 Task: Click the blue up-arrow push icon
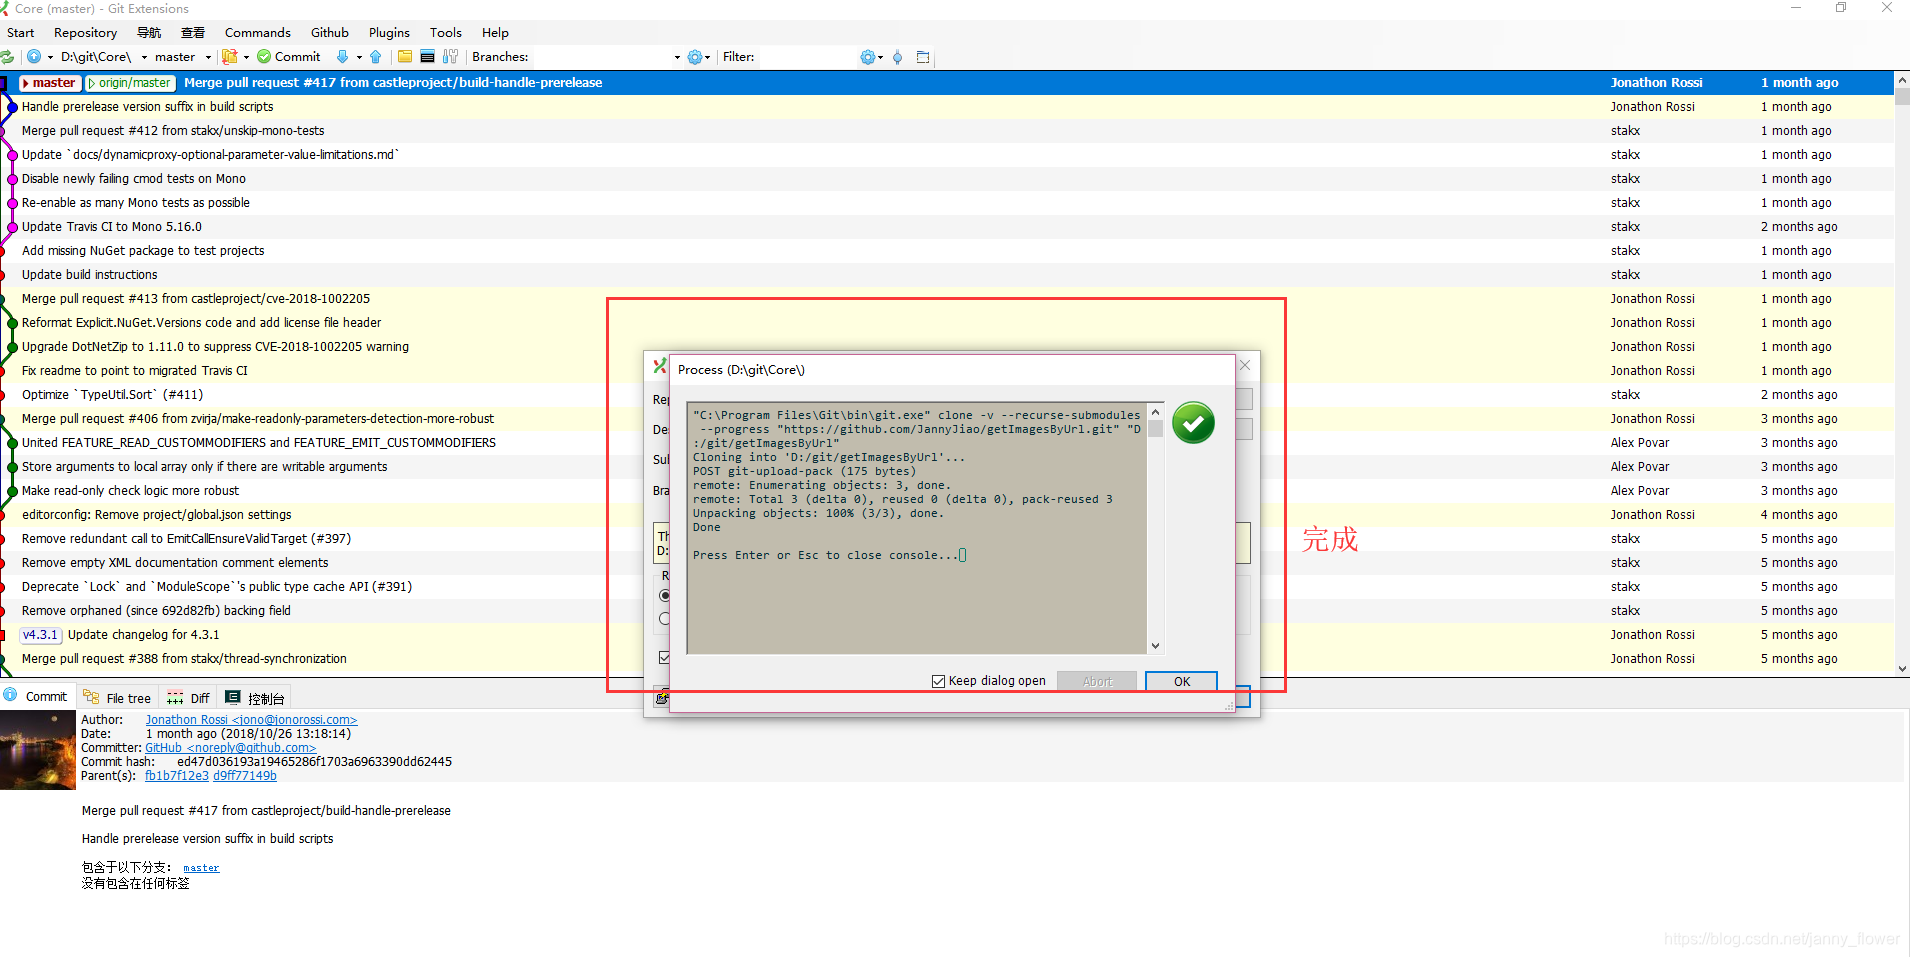[376, 57]
